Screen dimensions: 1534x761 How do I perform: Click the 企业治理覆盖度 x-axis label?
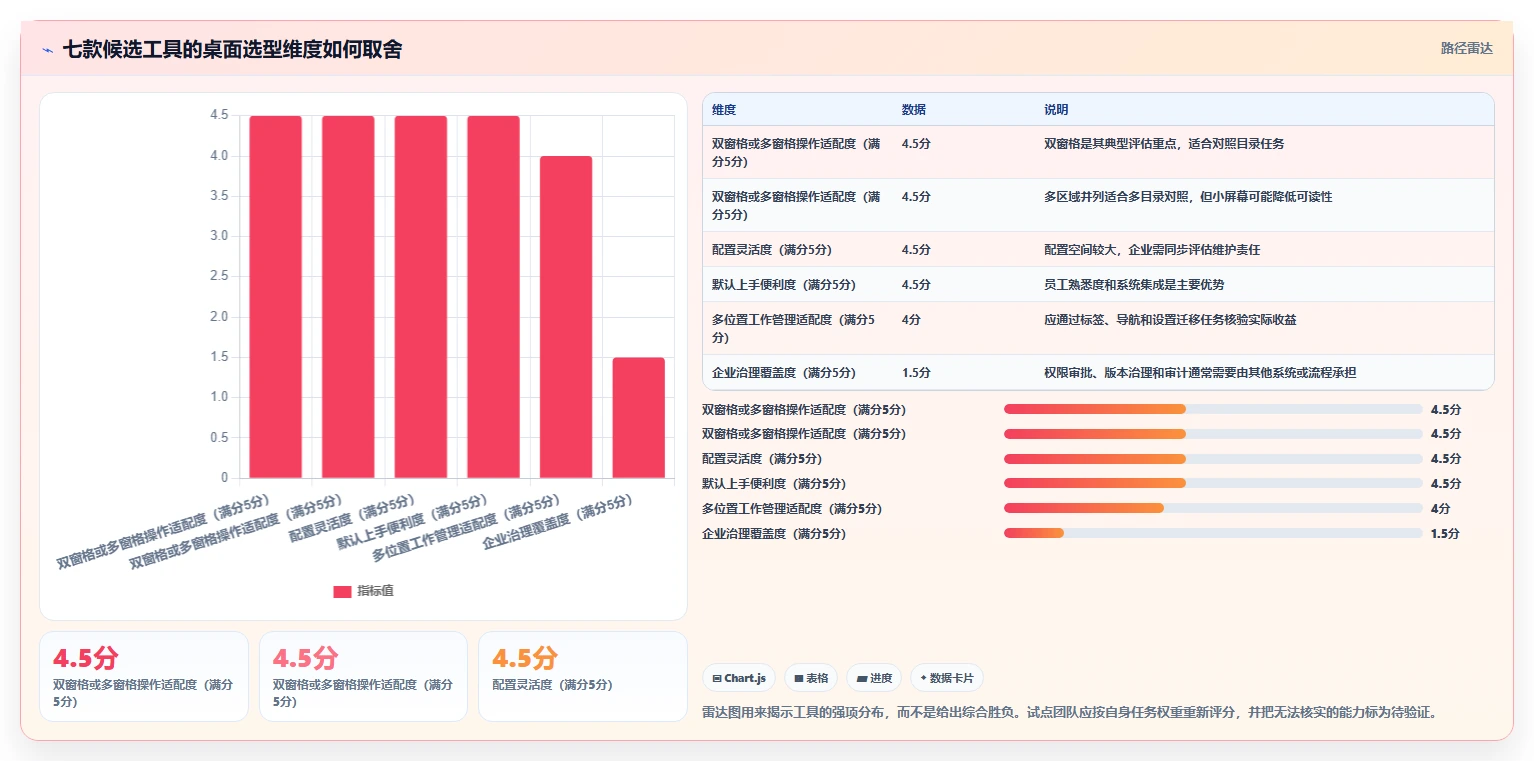560,523
